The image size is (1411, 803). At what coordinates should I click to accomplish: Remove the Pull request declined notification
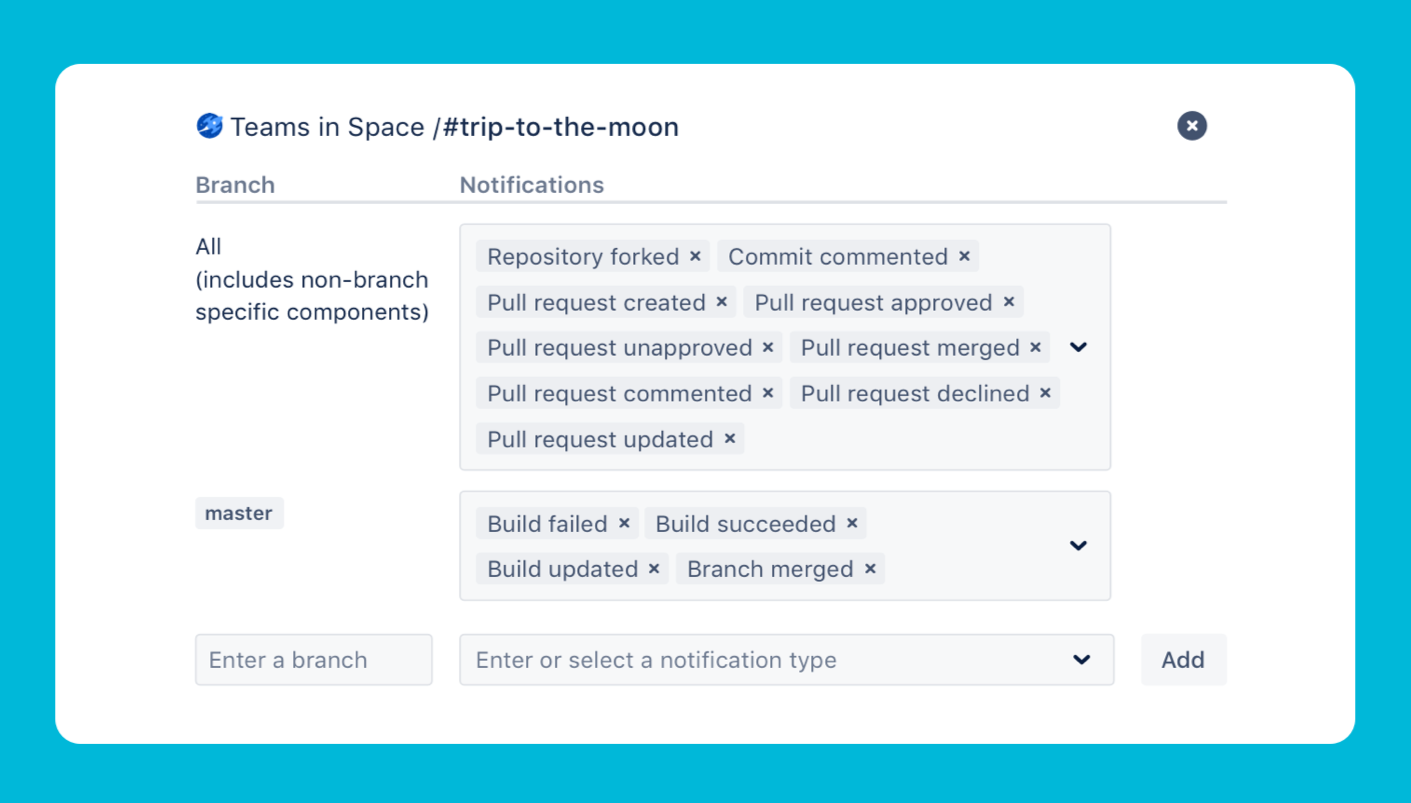1045,393
